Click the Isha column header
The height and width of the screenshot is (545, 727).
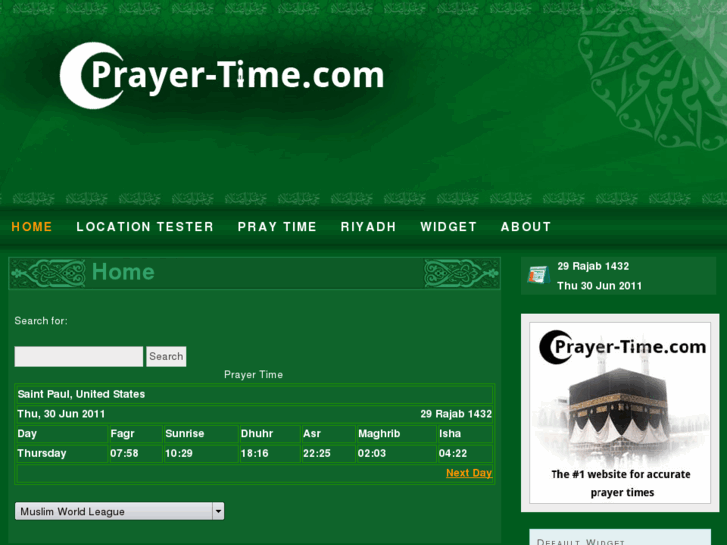[465, 434]
